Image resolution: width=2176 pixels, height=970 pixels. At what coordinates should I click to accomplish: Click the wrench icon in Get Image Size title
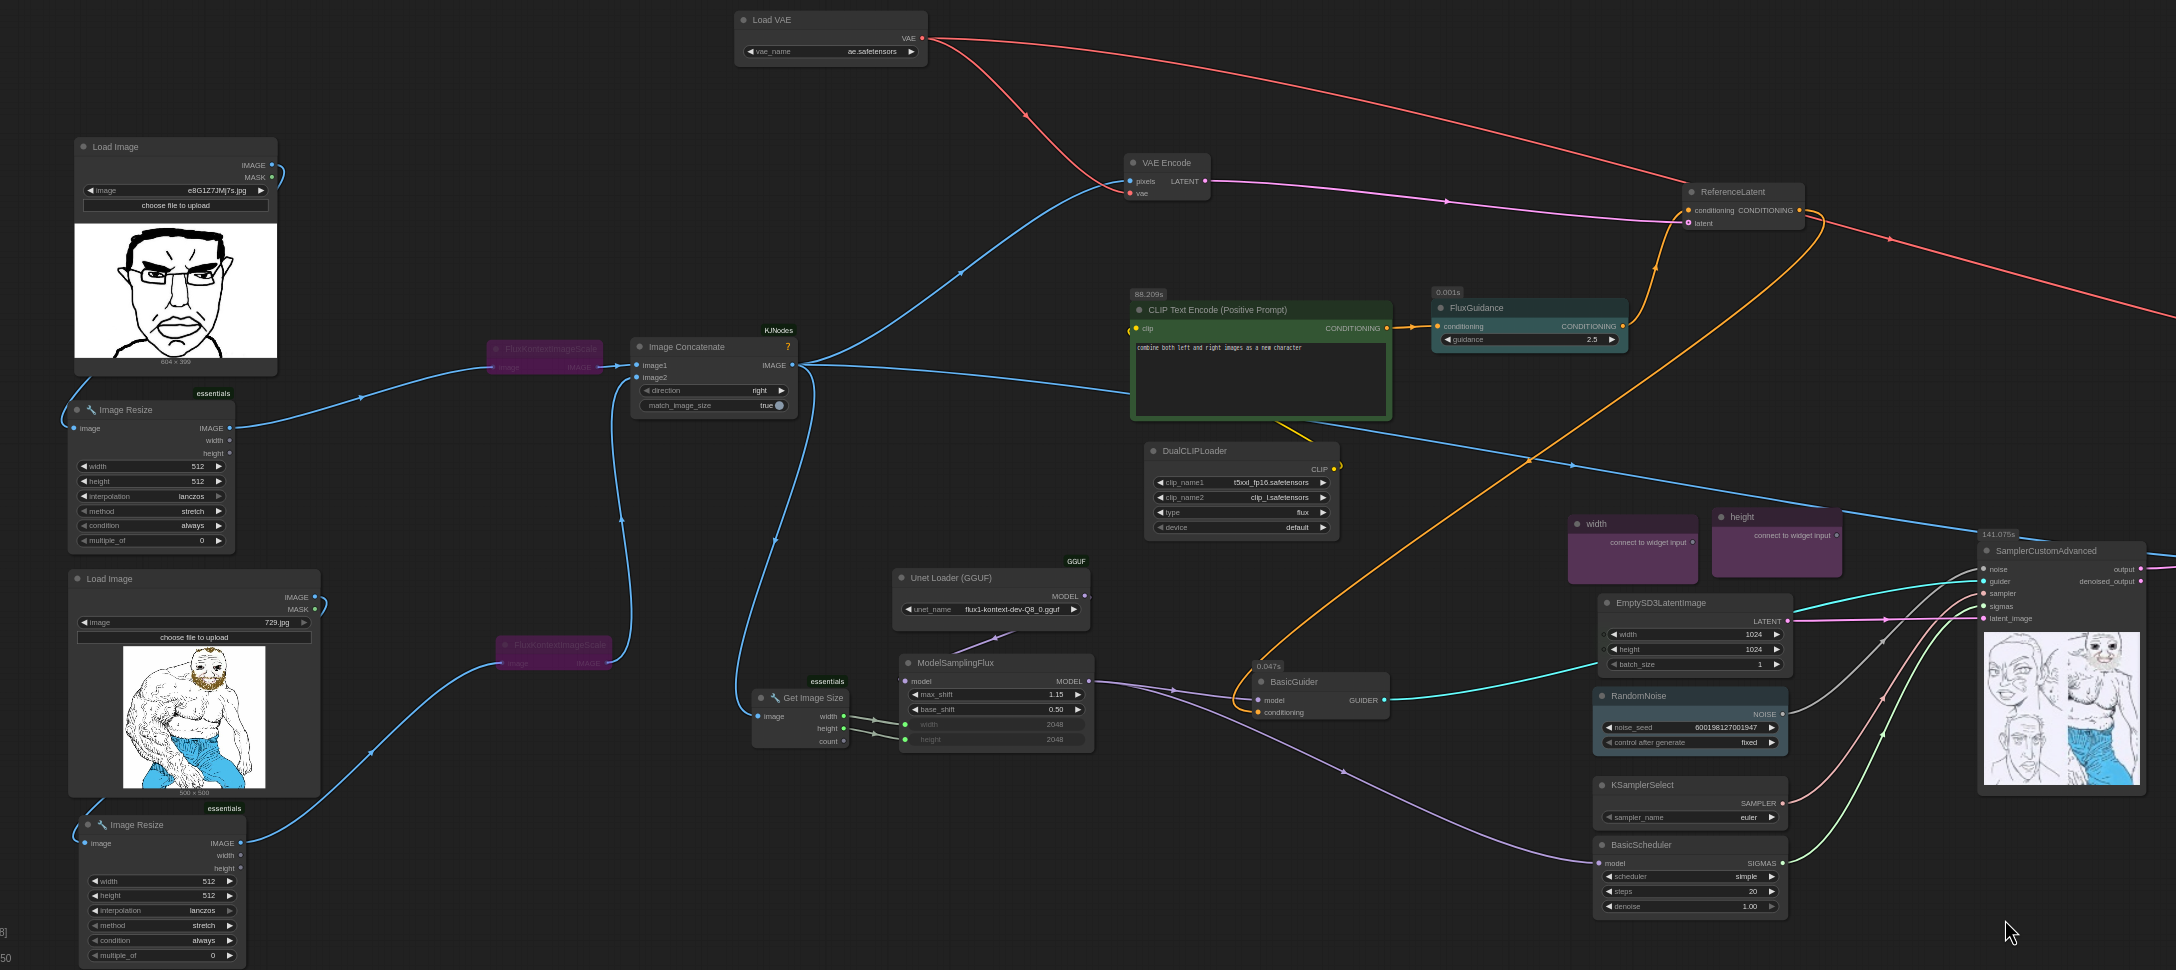coord(775,698)
